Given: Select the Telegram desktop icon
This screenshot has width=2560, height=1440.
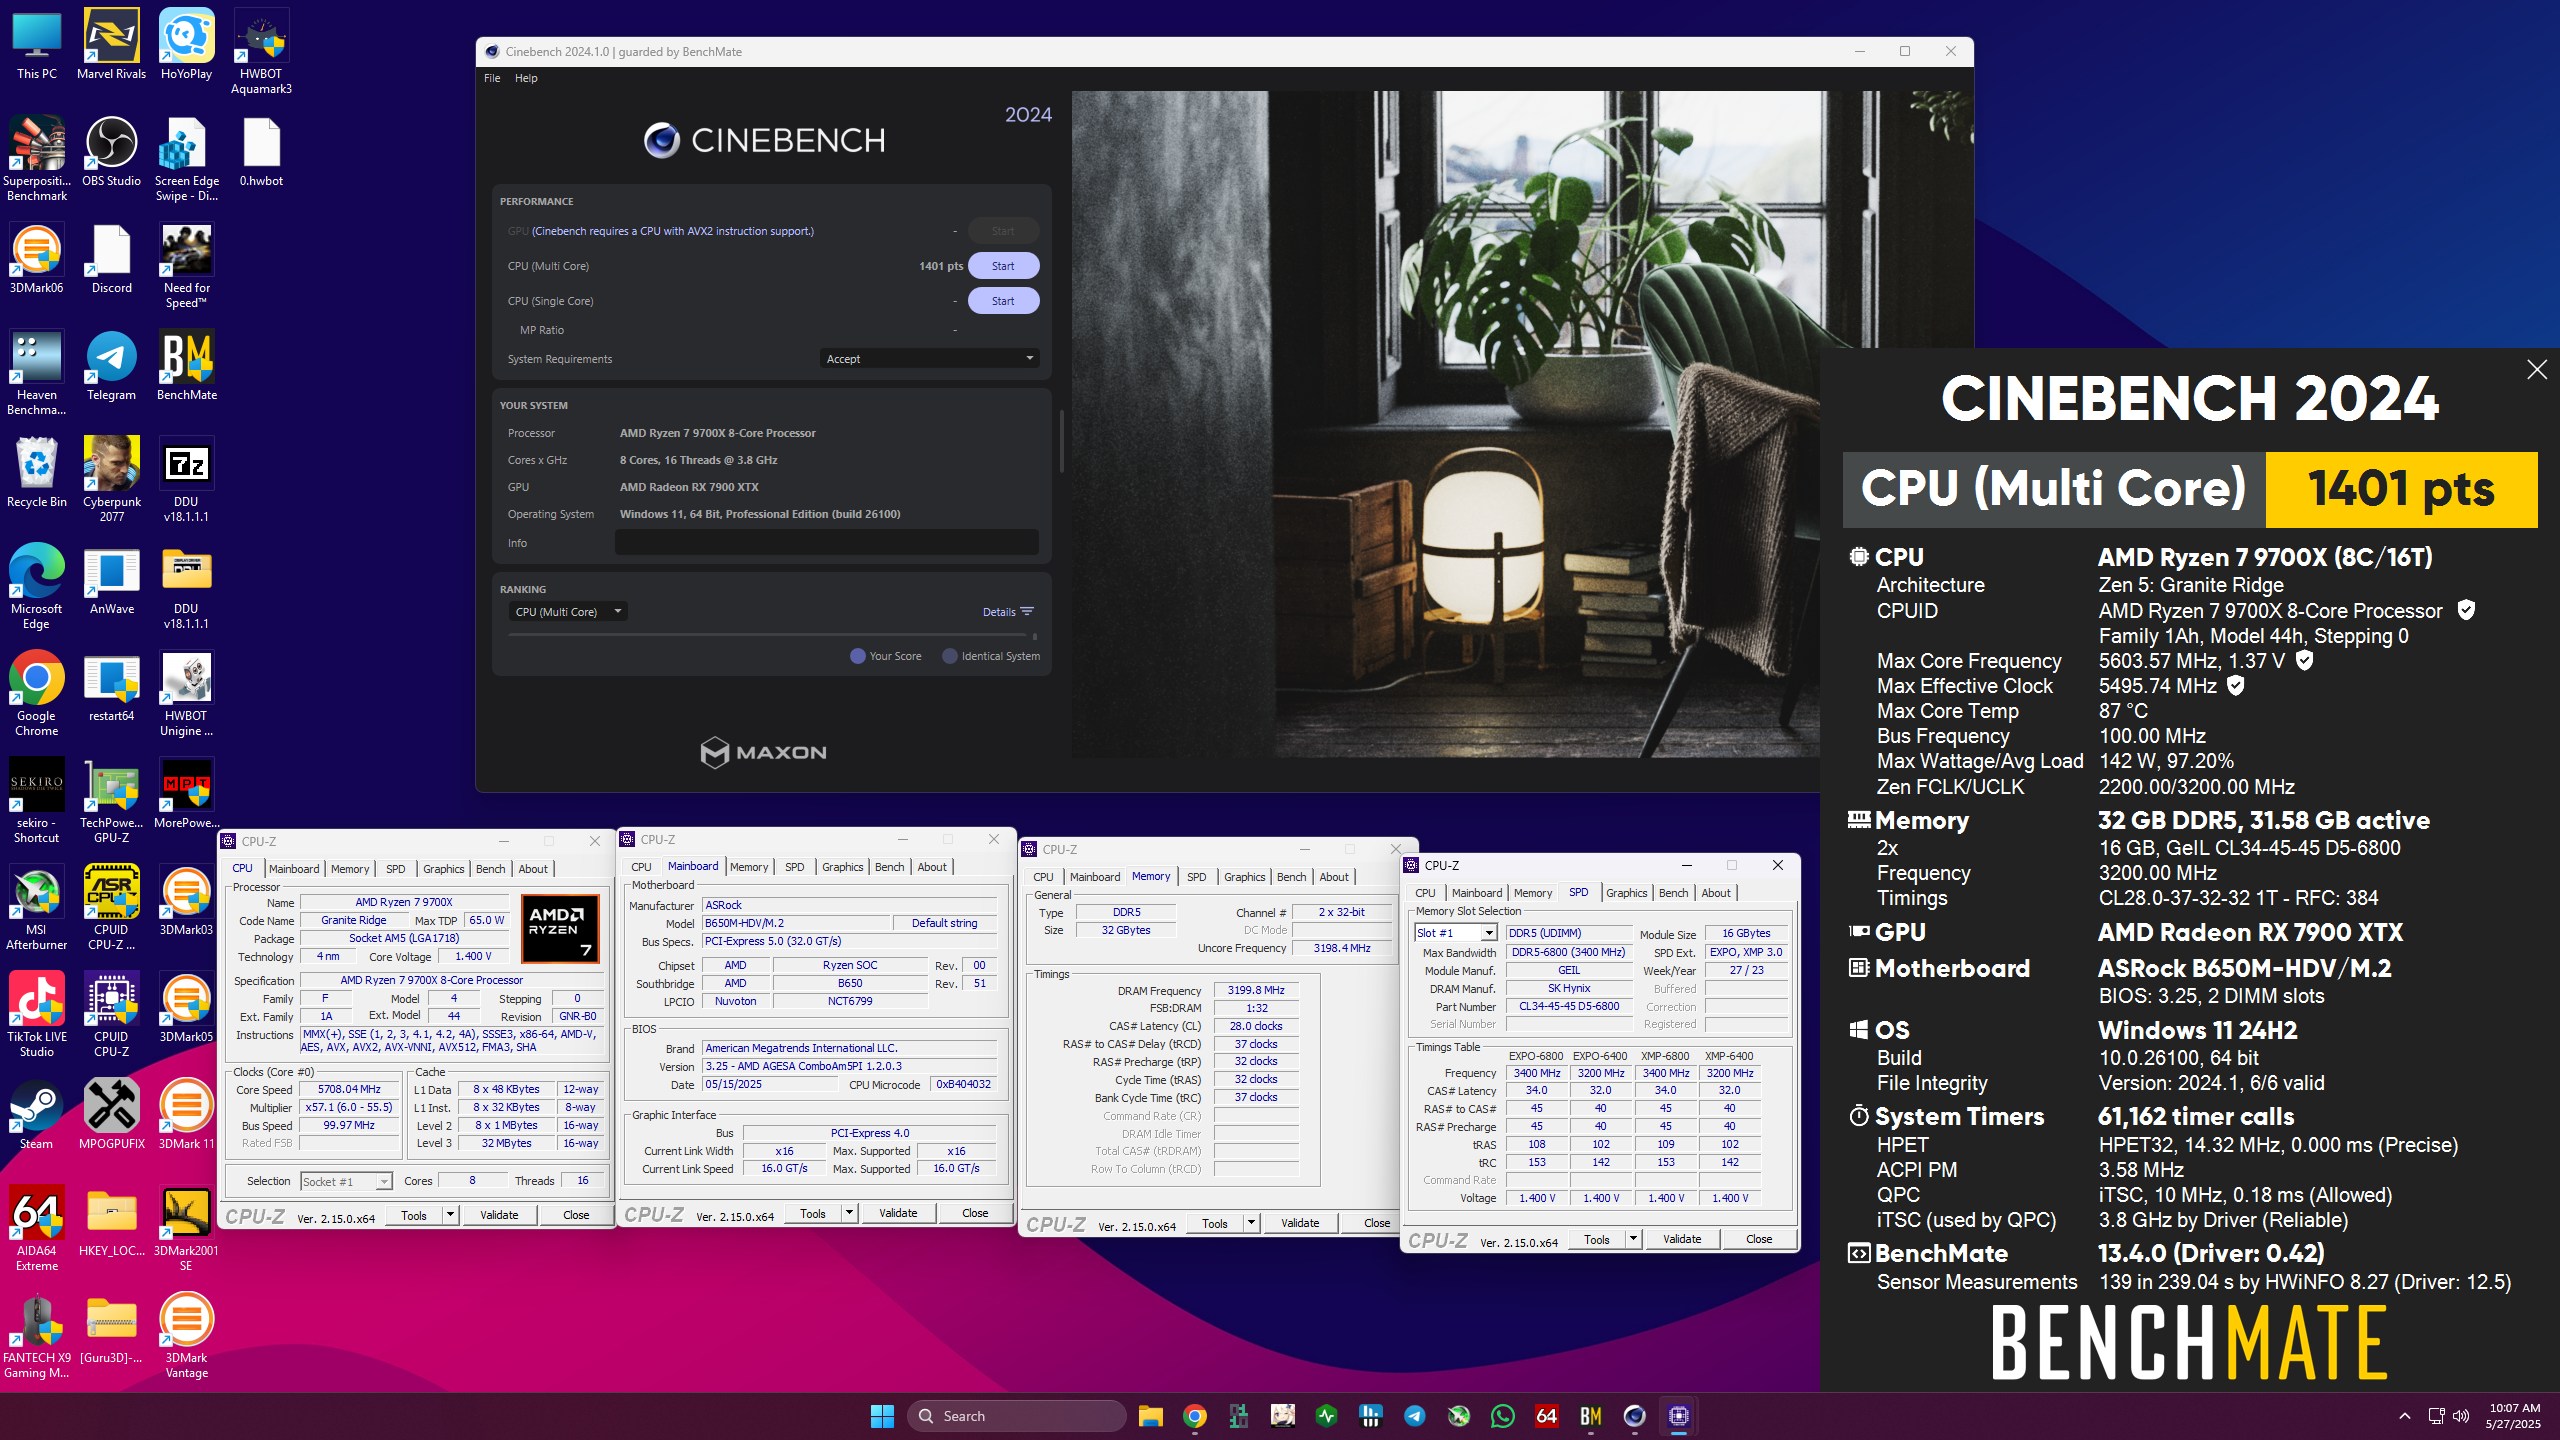Looking at the screenshot, I should pyautogui.click(x=111, y=365).
